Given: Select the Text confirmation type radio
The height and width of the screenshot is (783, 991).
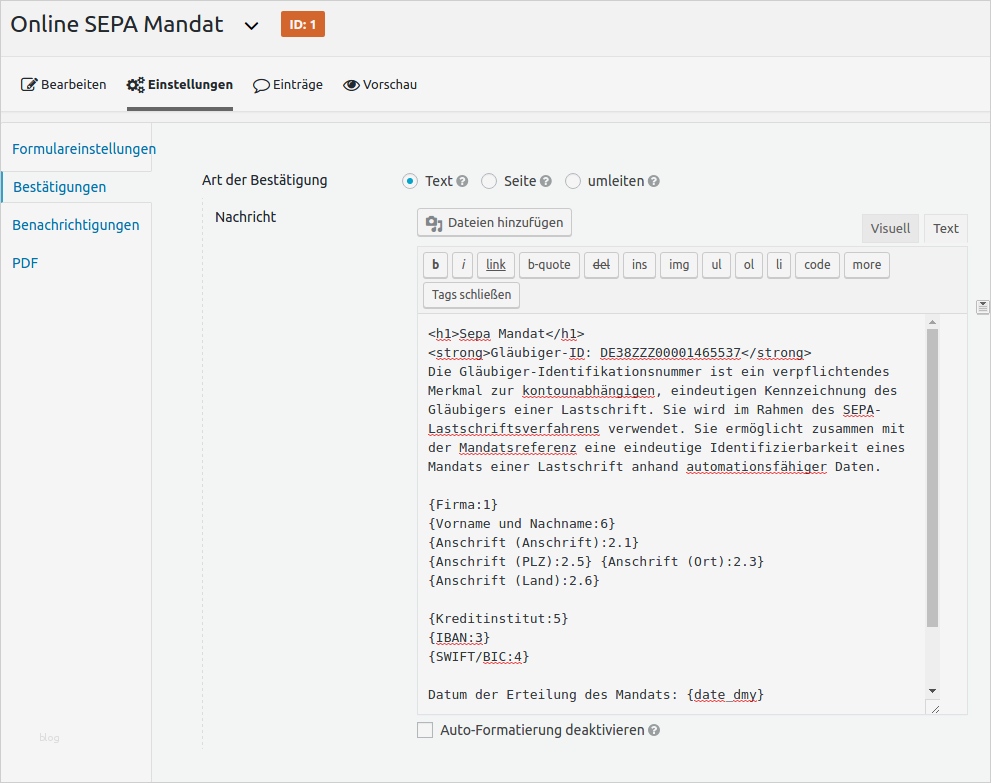Looking at the screenshot, I should point(410,181).
